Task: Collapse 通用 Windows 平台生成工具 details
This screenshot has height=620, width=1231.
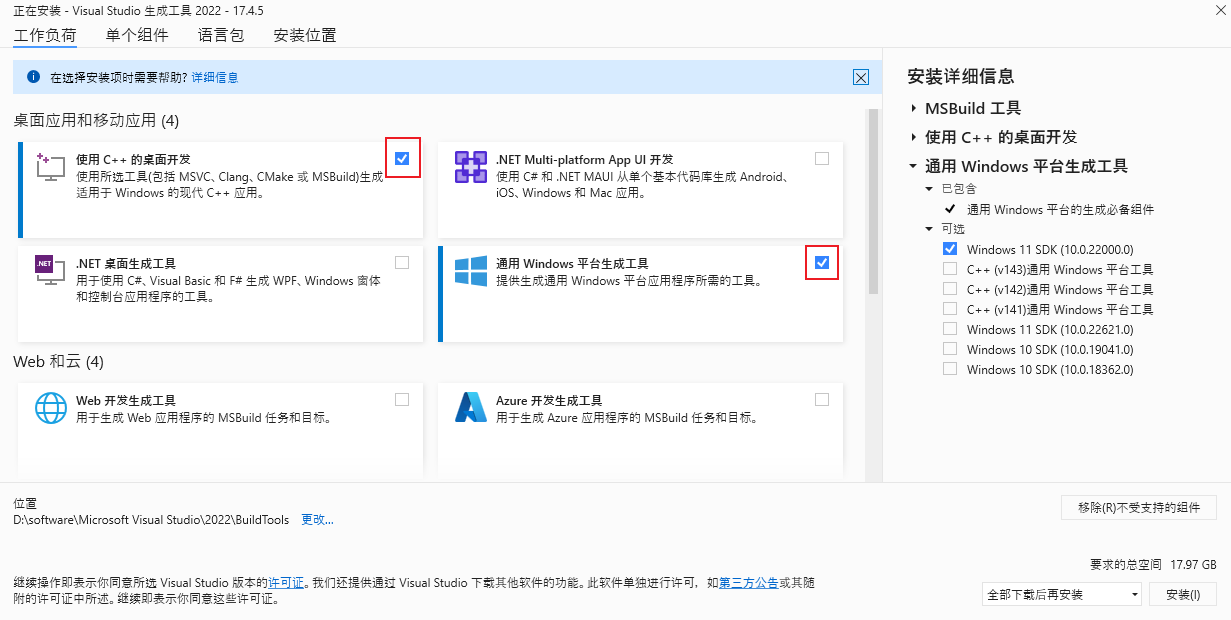Action: 913,166
